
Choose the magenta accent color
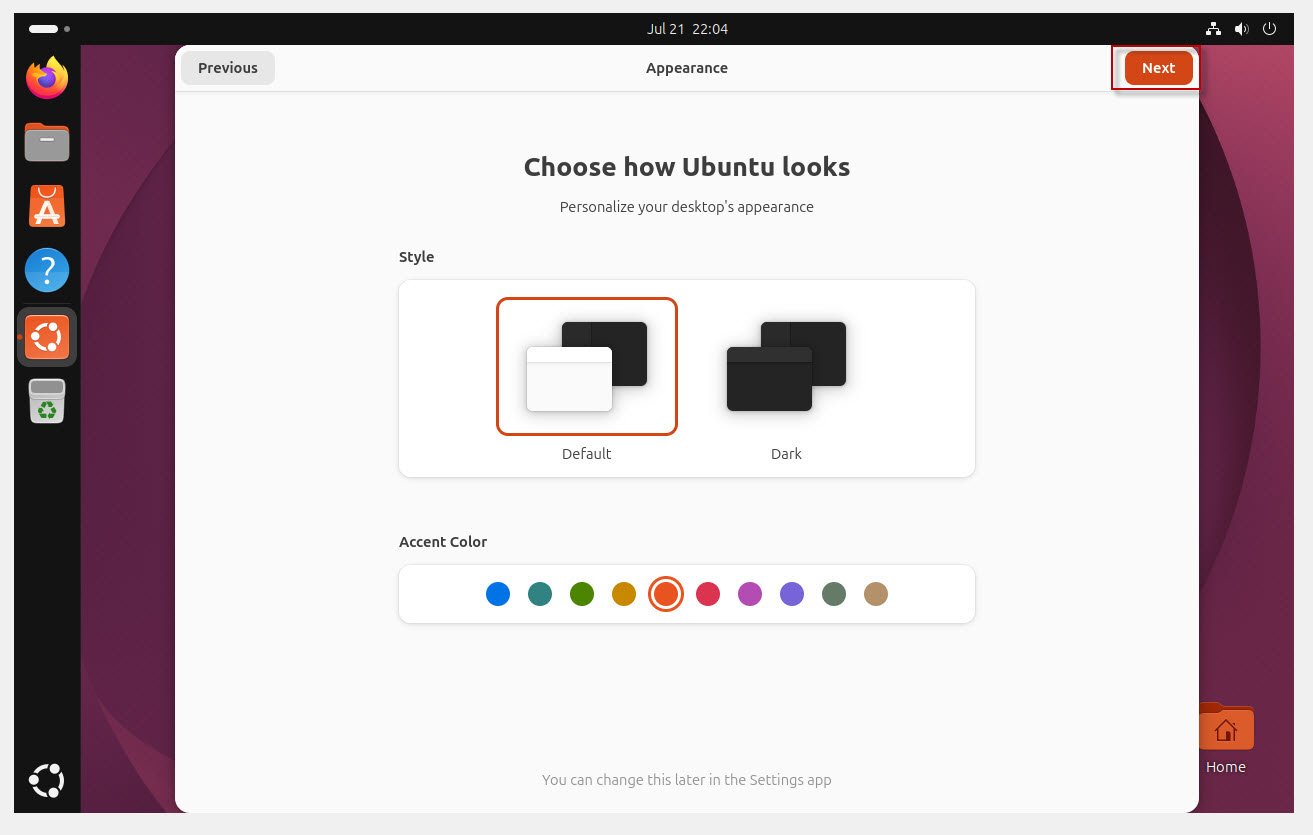750,594
